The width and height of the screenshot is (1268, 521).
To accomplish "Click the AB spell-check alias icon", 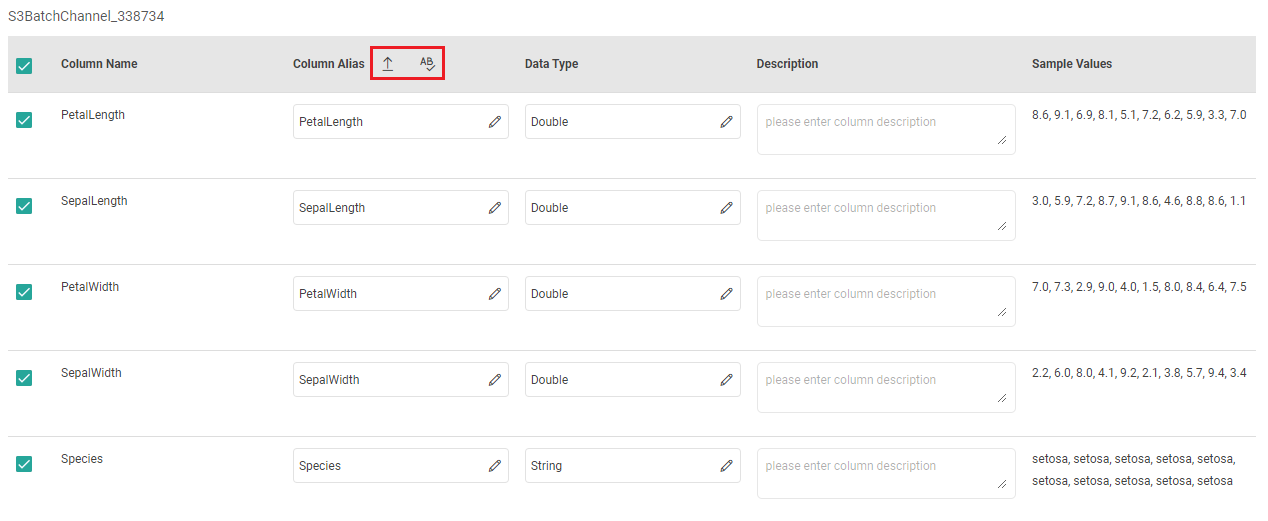I will click(x=427, y=64).
